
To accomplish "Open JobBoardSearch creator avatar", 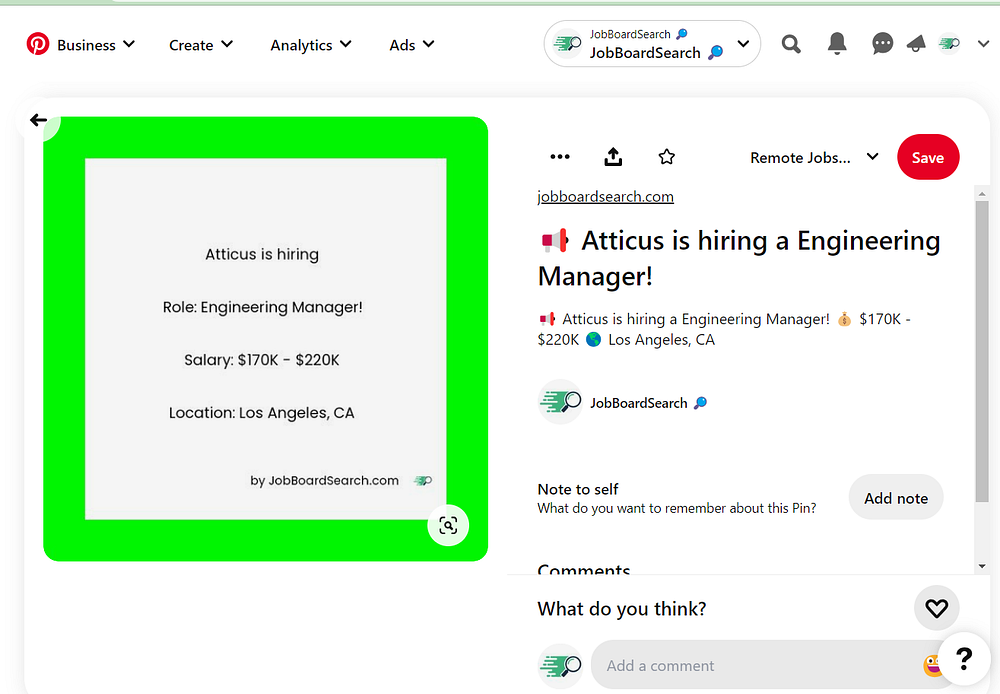I will (560, 402).
